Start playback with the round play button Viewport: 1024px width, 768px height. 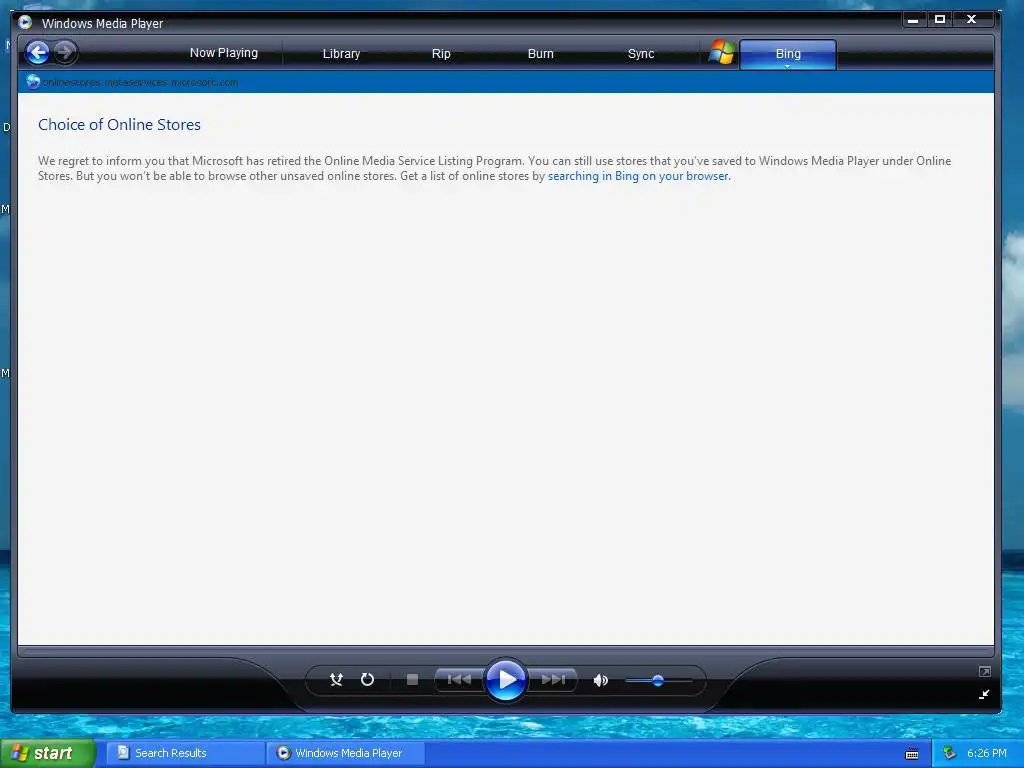(x=505, y=680)
